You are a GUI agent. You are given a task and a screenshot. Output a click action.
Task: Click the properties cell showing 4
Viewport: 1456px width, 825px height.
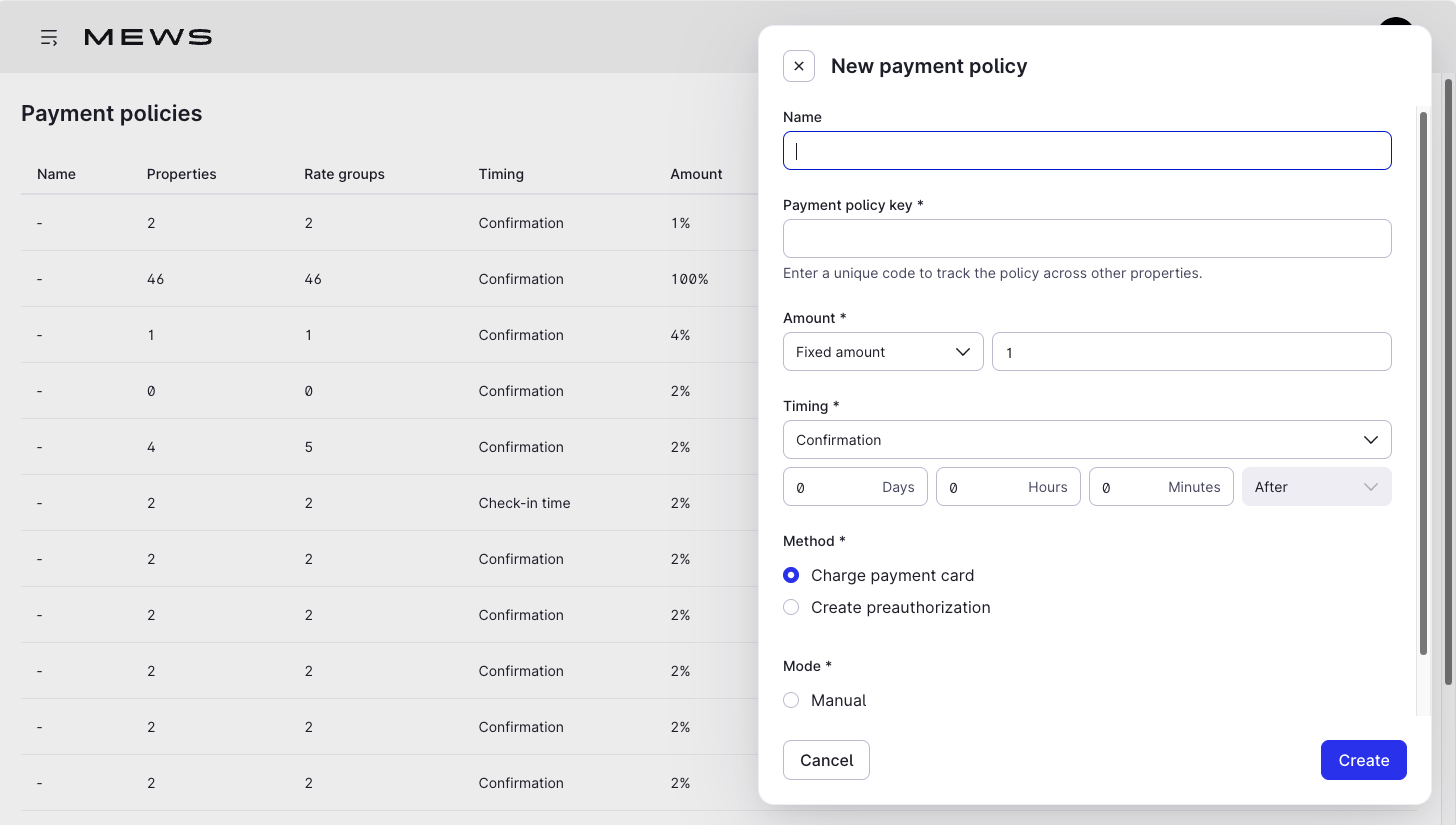tap(151, 447)
